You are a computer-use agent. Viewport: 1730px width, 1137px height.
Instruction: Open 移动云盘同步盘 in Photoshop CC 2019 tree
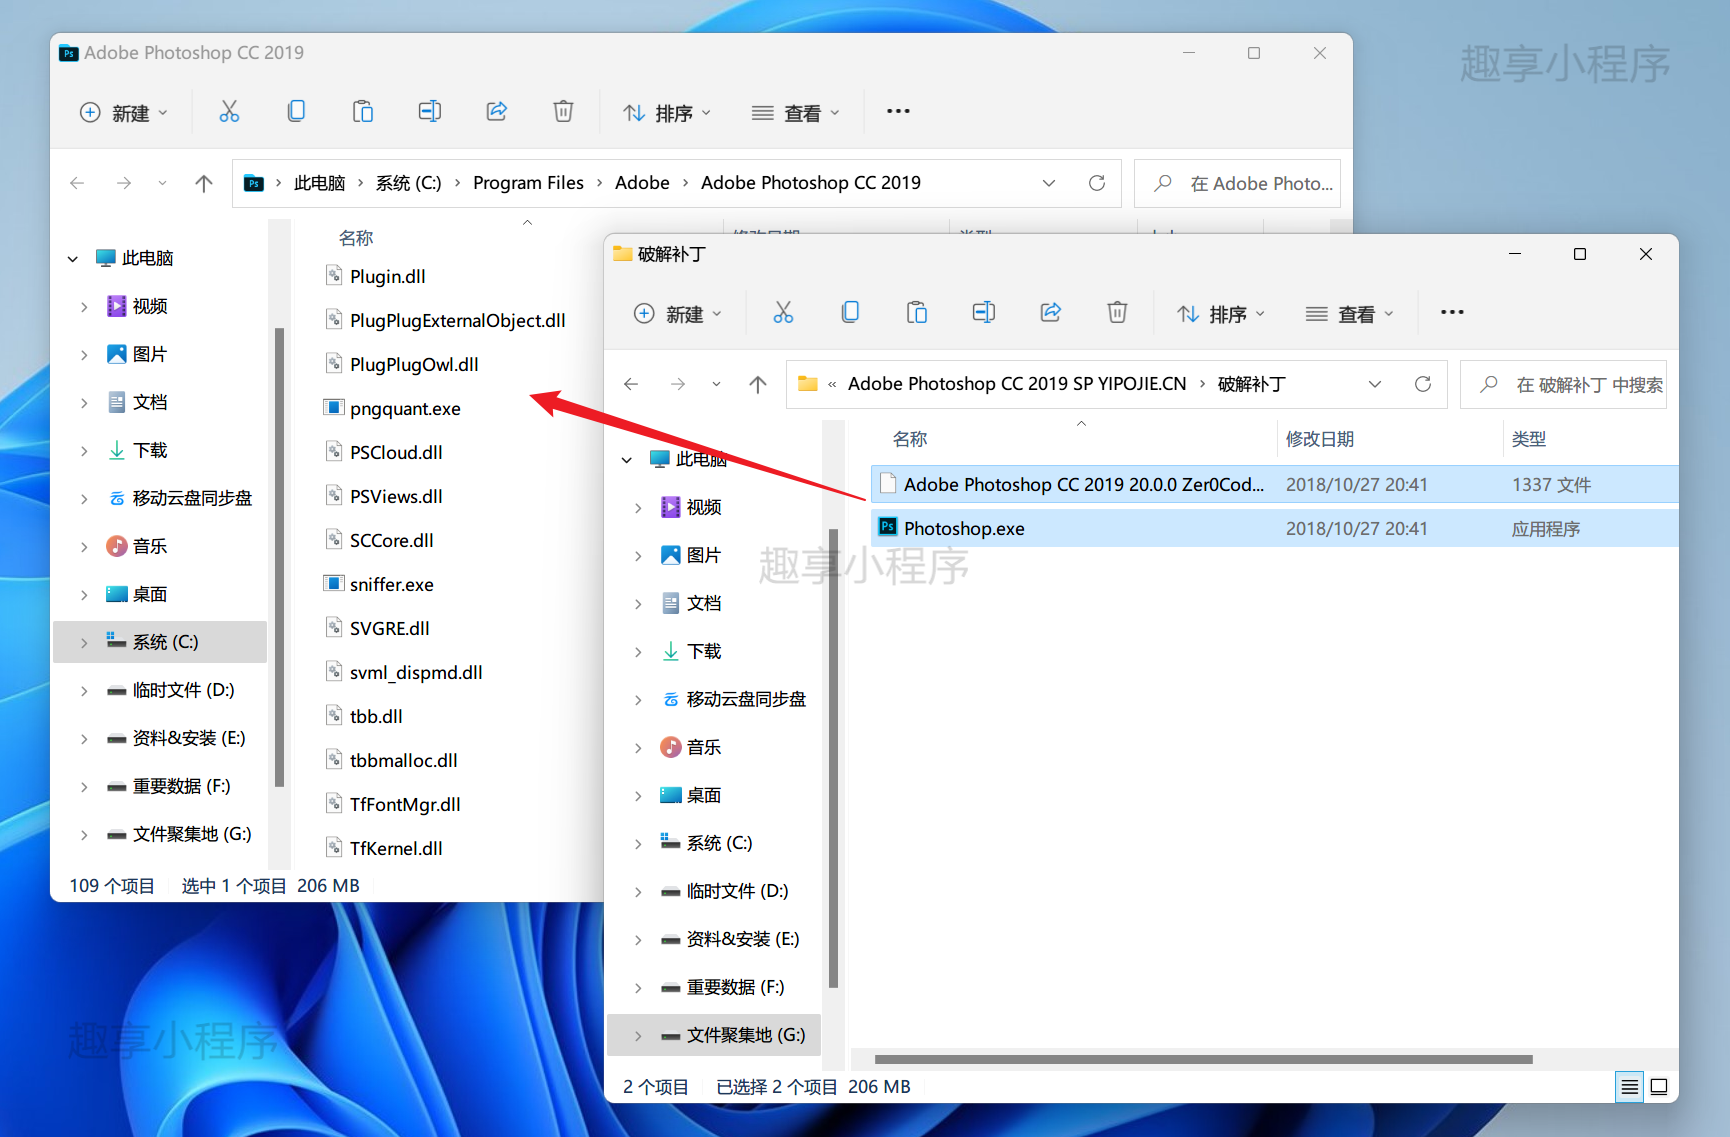[x=192, y=498]
